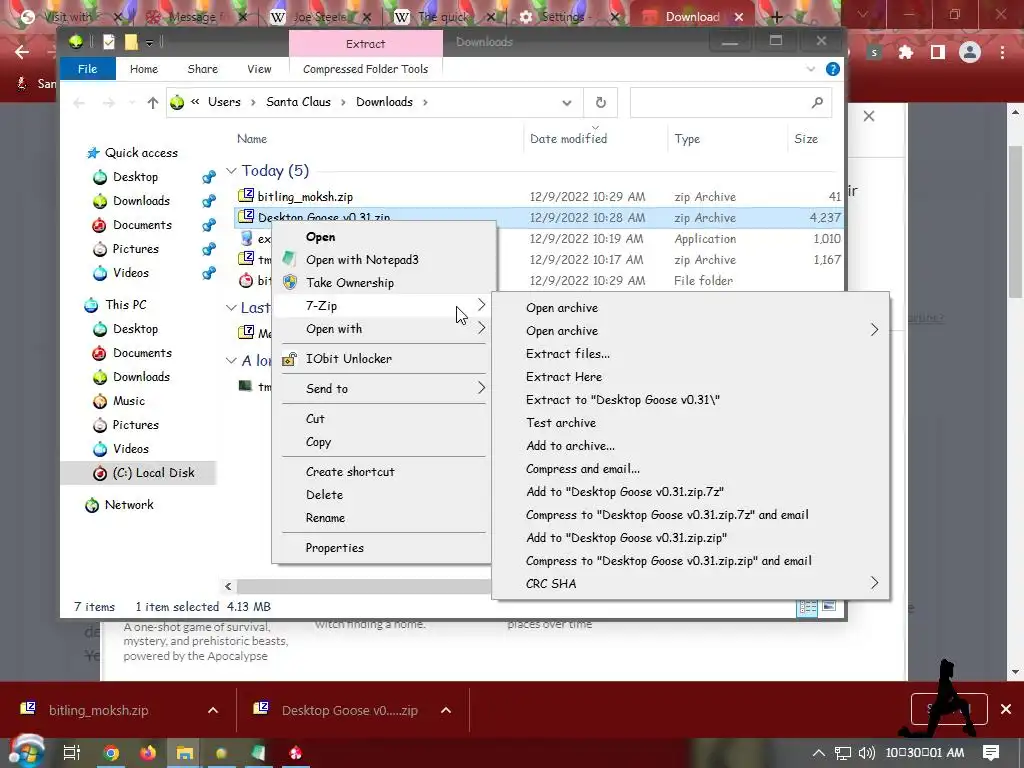Sort by the Type column header
This screenshot has width=1024, height=768.
click(687, 138)
